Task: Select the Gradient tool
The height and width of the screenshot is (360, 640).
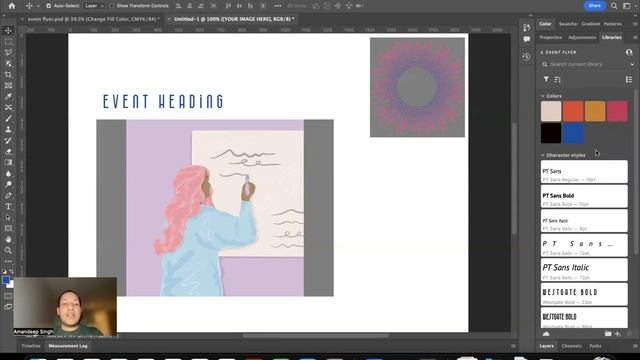Action: click(8, 162)
